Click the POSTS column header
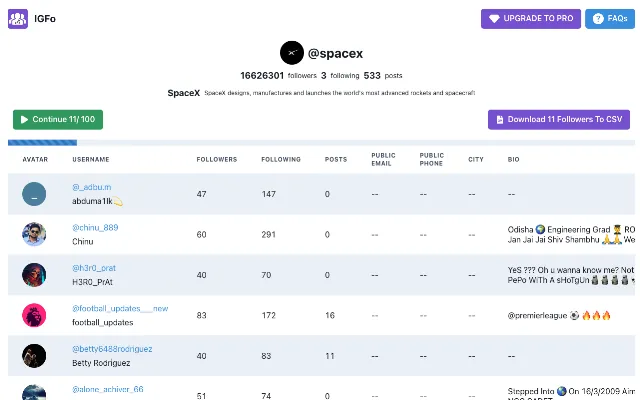 [x=336, y=160]
